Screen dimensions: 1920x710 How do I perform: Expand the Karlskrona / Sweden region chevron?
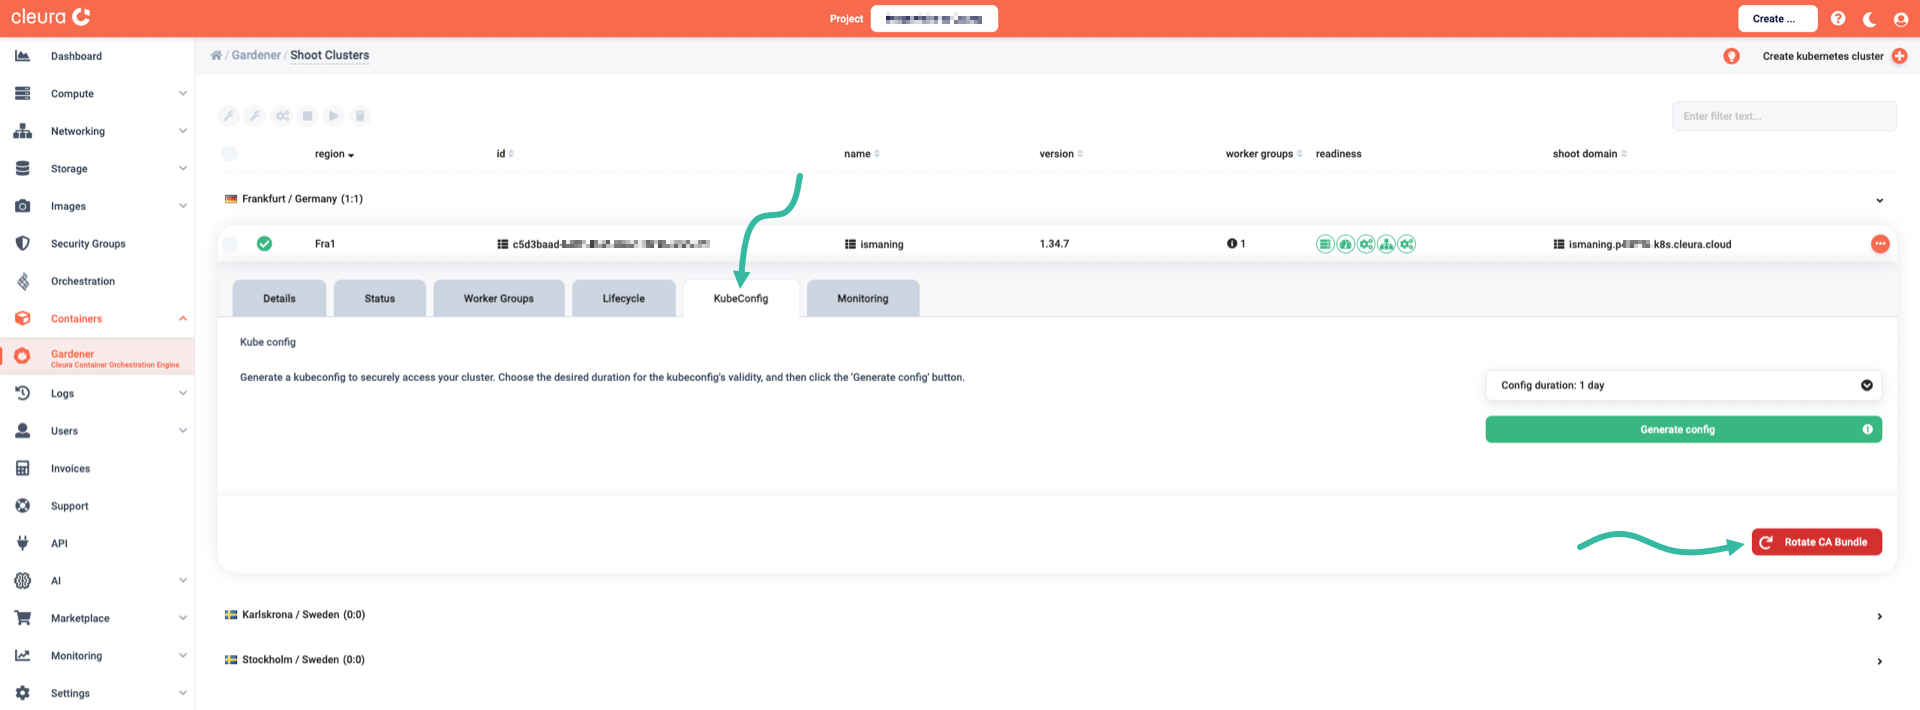click(1879, 616)
